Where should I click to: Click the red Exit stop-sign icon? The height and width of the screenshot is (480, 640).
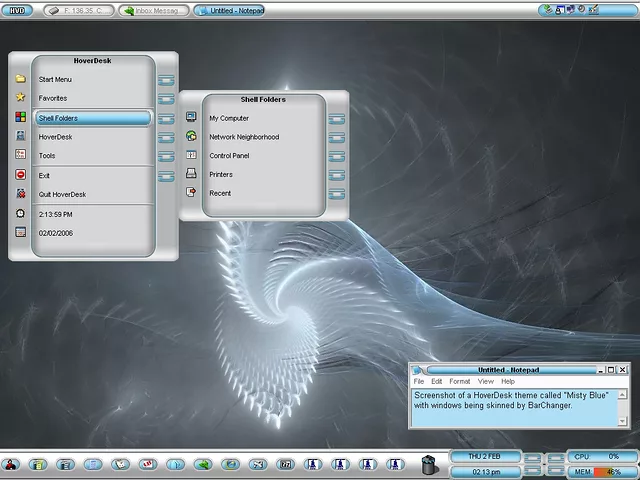point(20,174)
